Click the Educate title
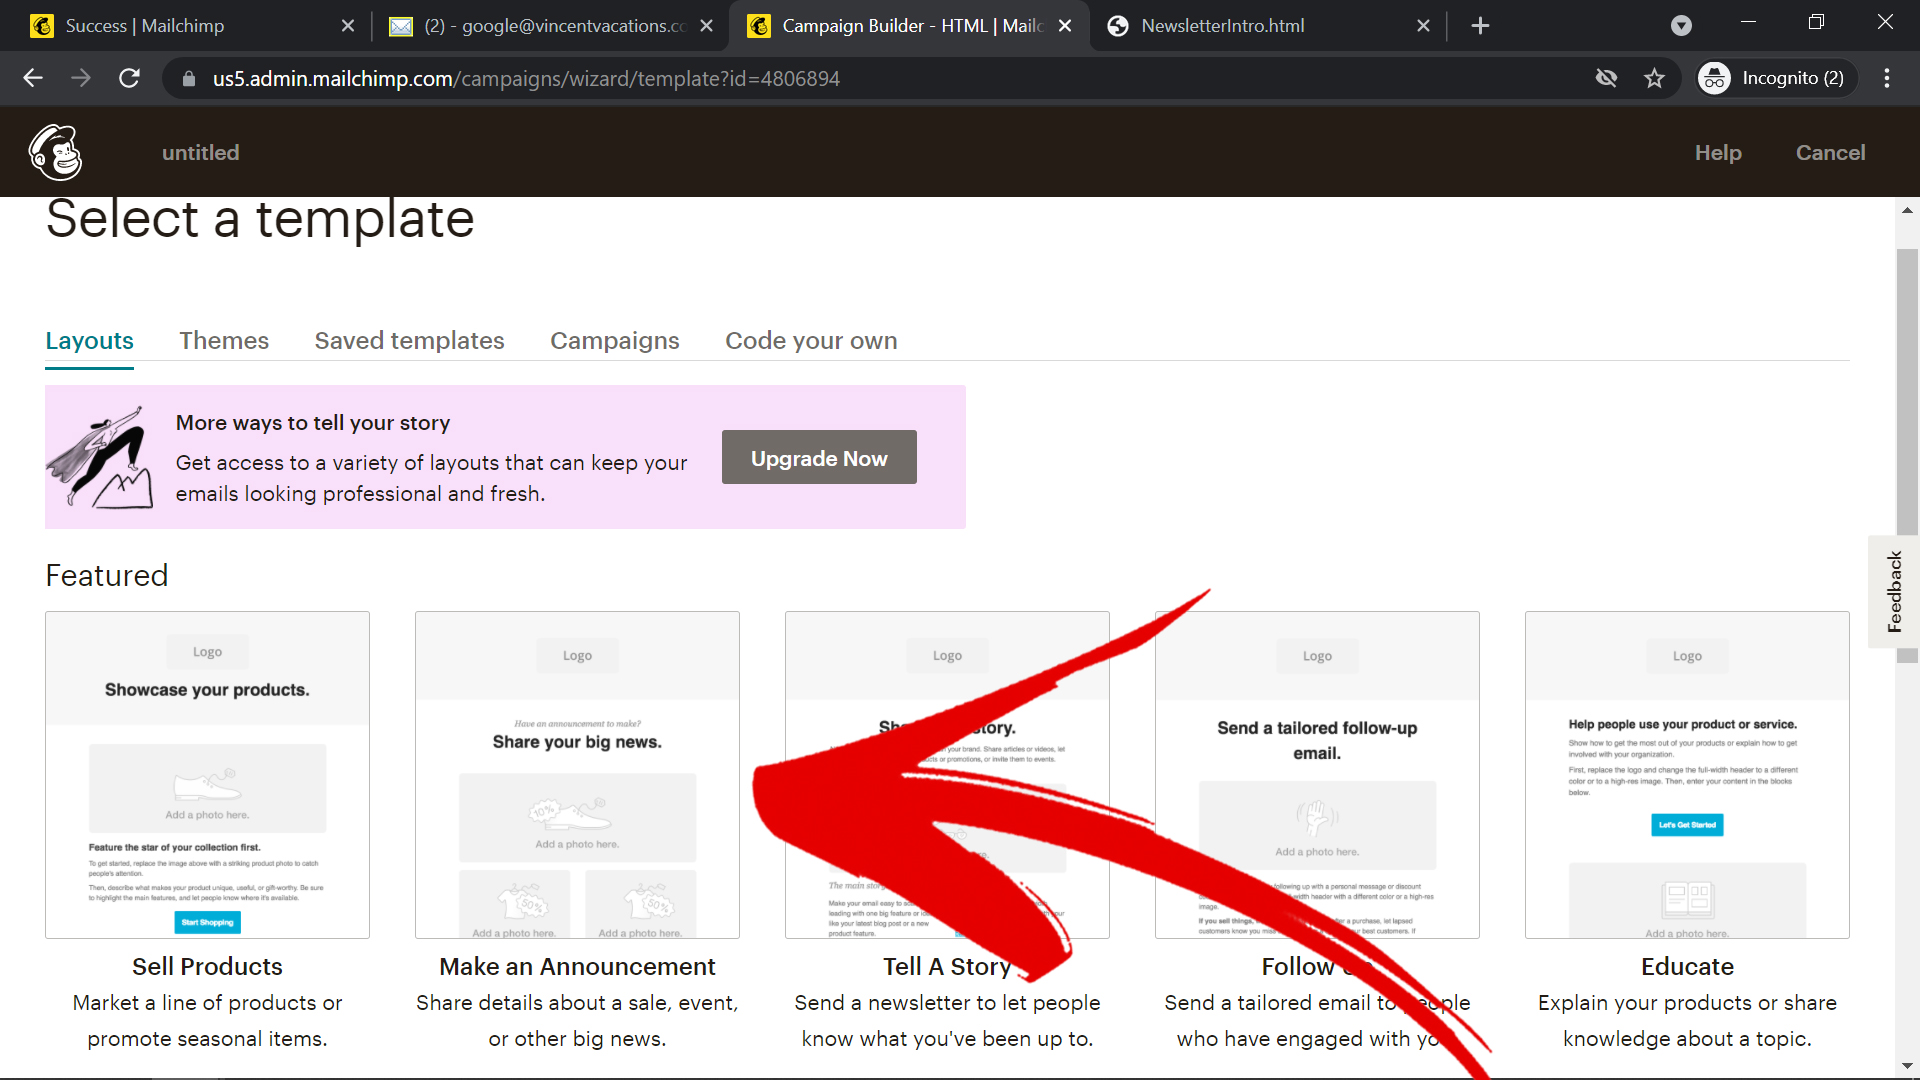This screenshot has width=1920, height=1080. point(1687,967)
